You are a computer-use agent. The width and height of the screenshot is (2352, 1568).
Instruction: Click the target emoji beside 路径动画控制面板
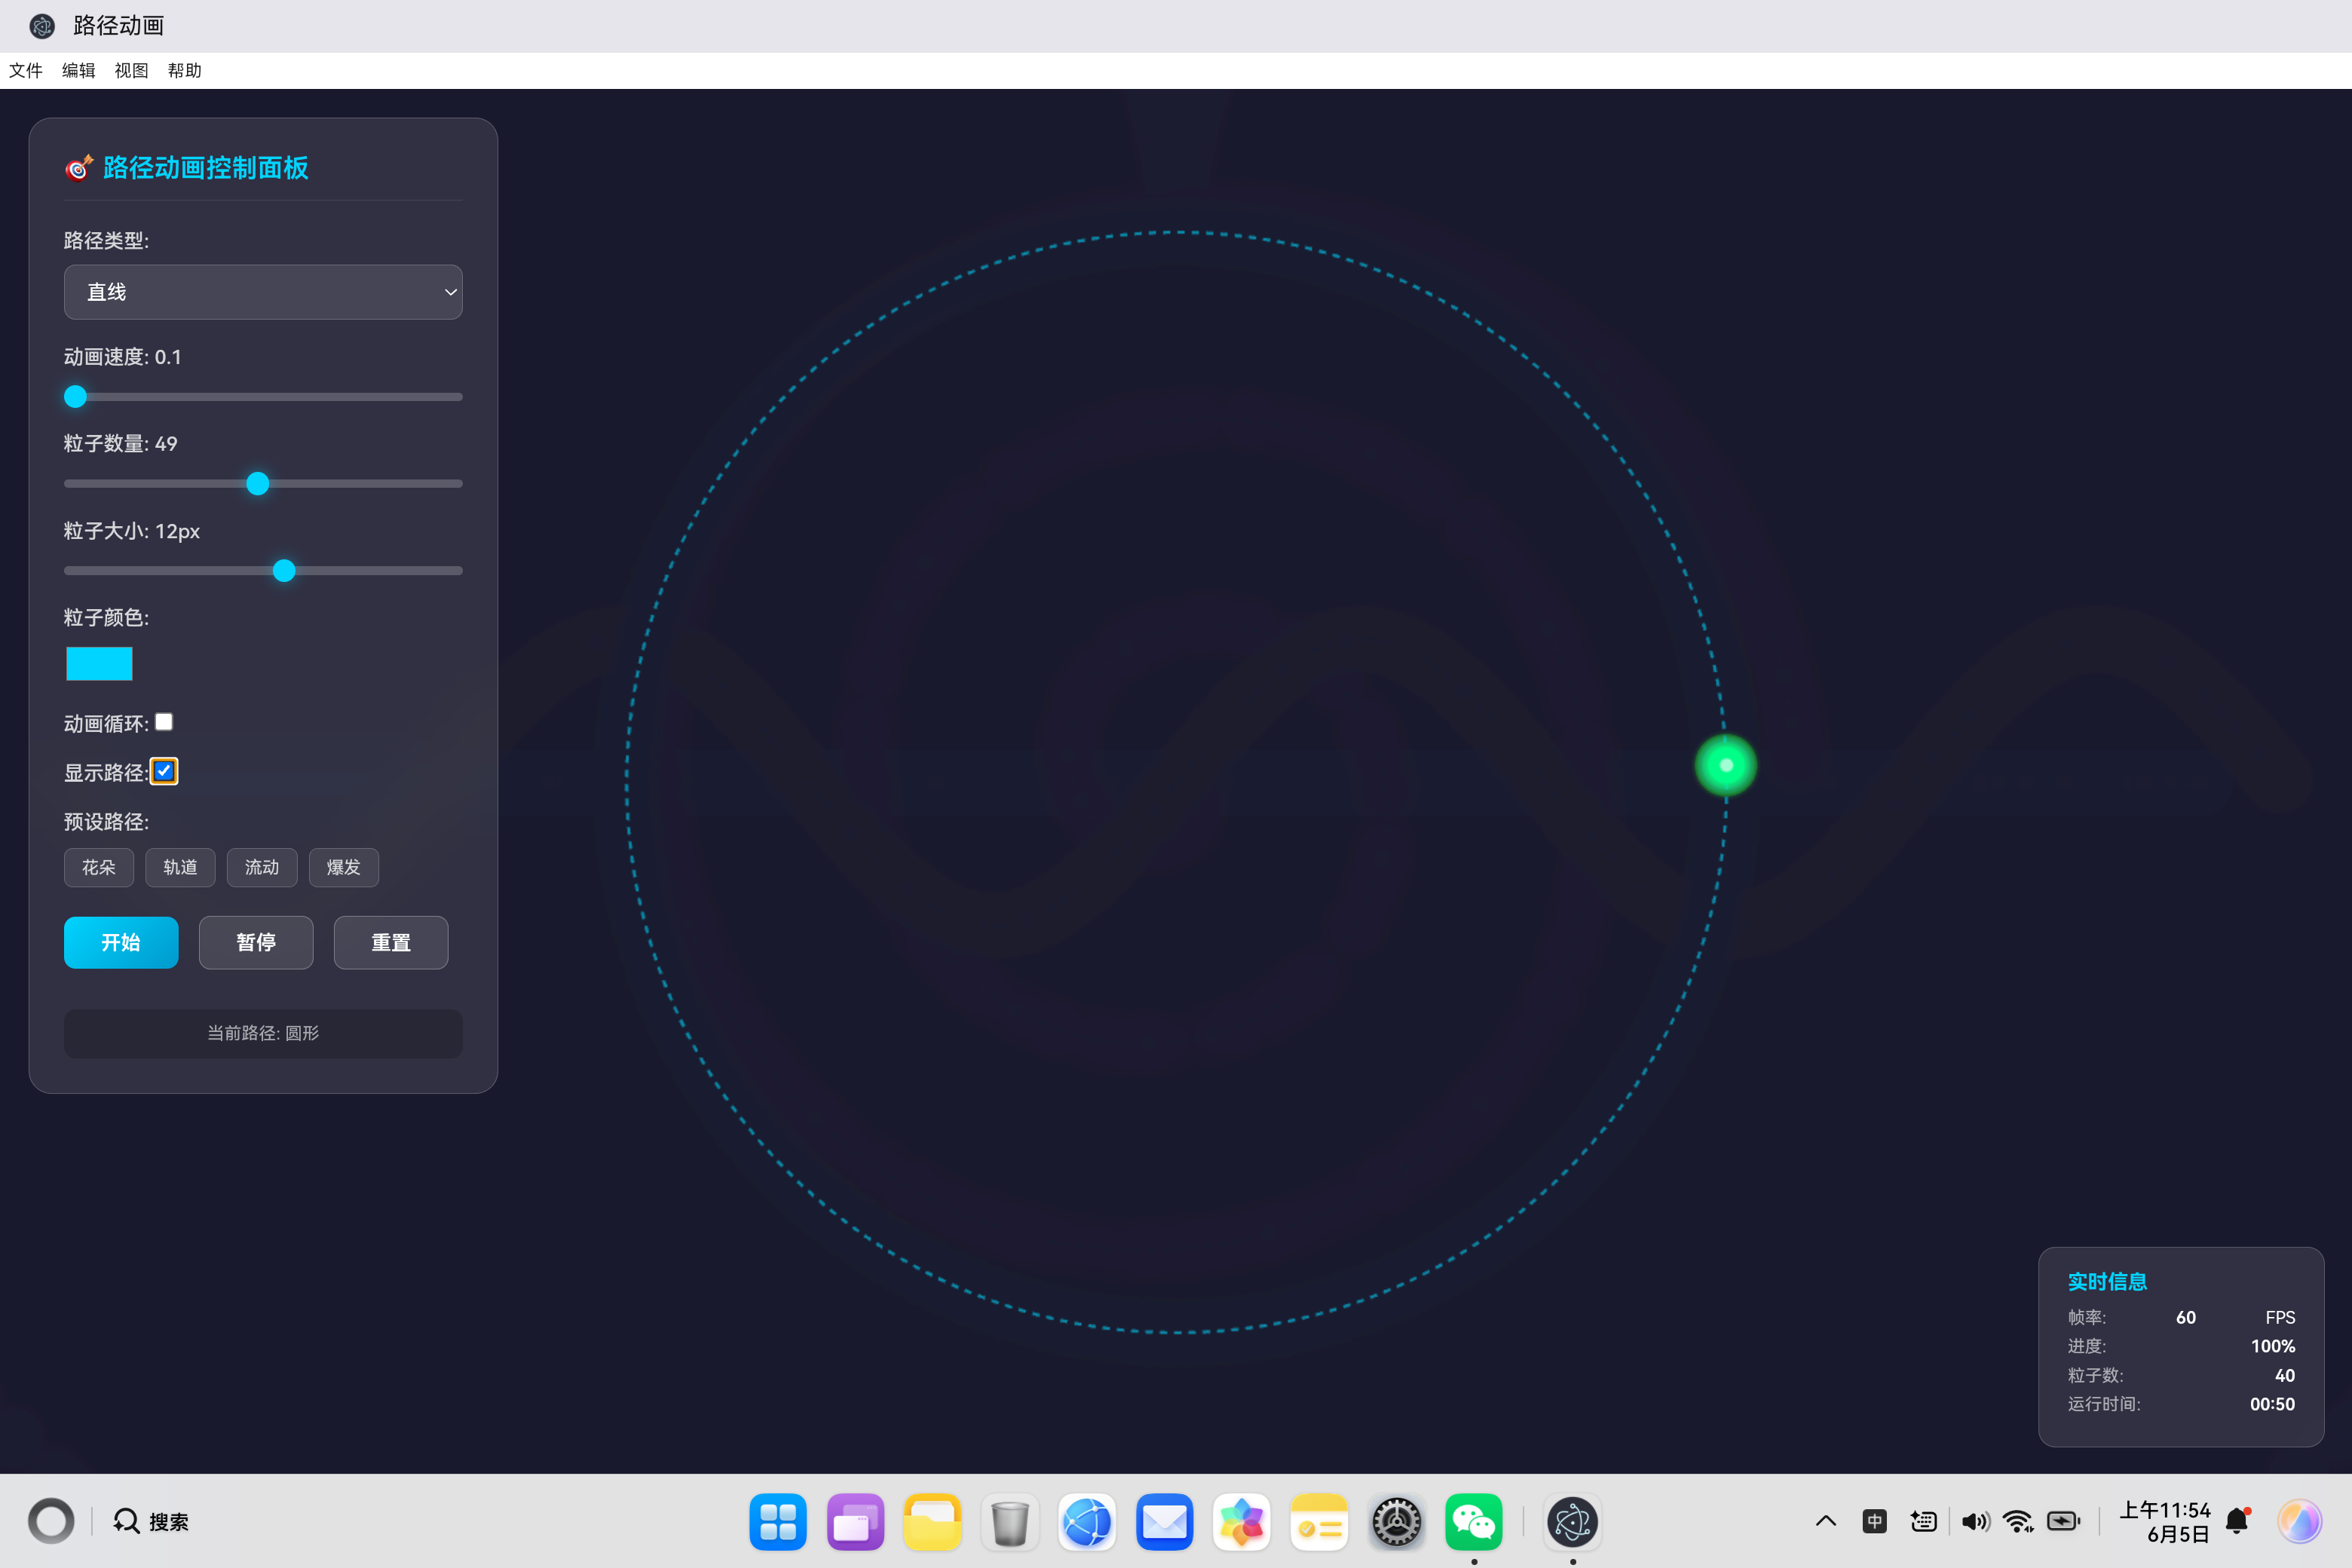pos(79,168)
